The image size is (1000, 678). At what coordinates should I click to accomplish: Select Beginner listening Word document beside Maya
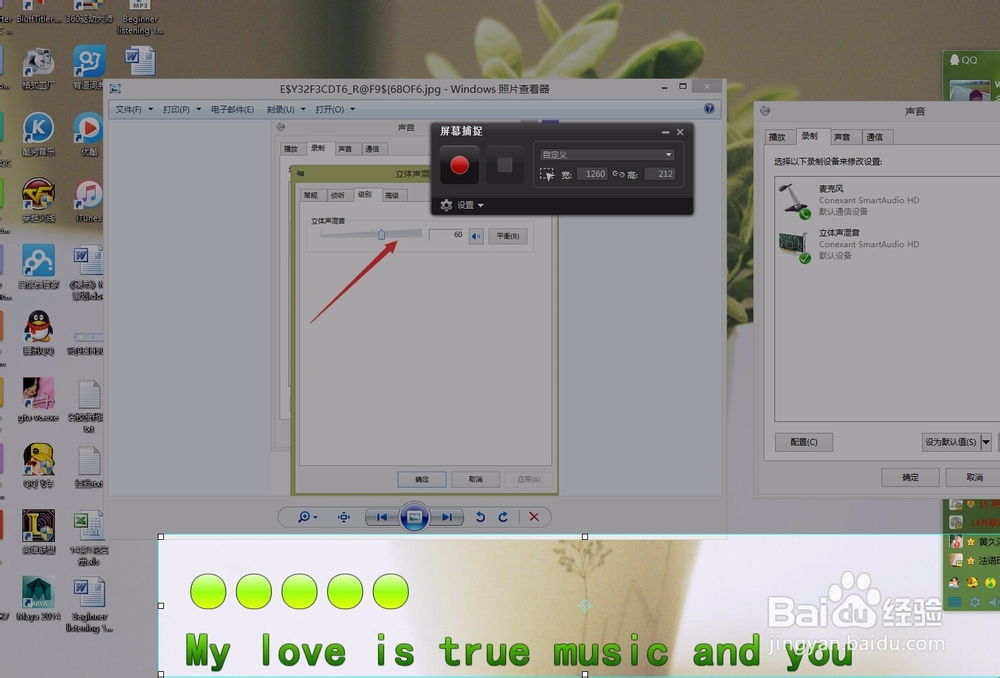click(x=89, y=605)
